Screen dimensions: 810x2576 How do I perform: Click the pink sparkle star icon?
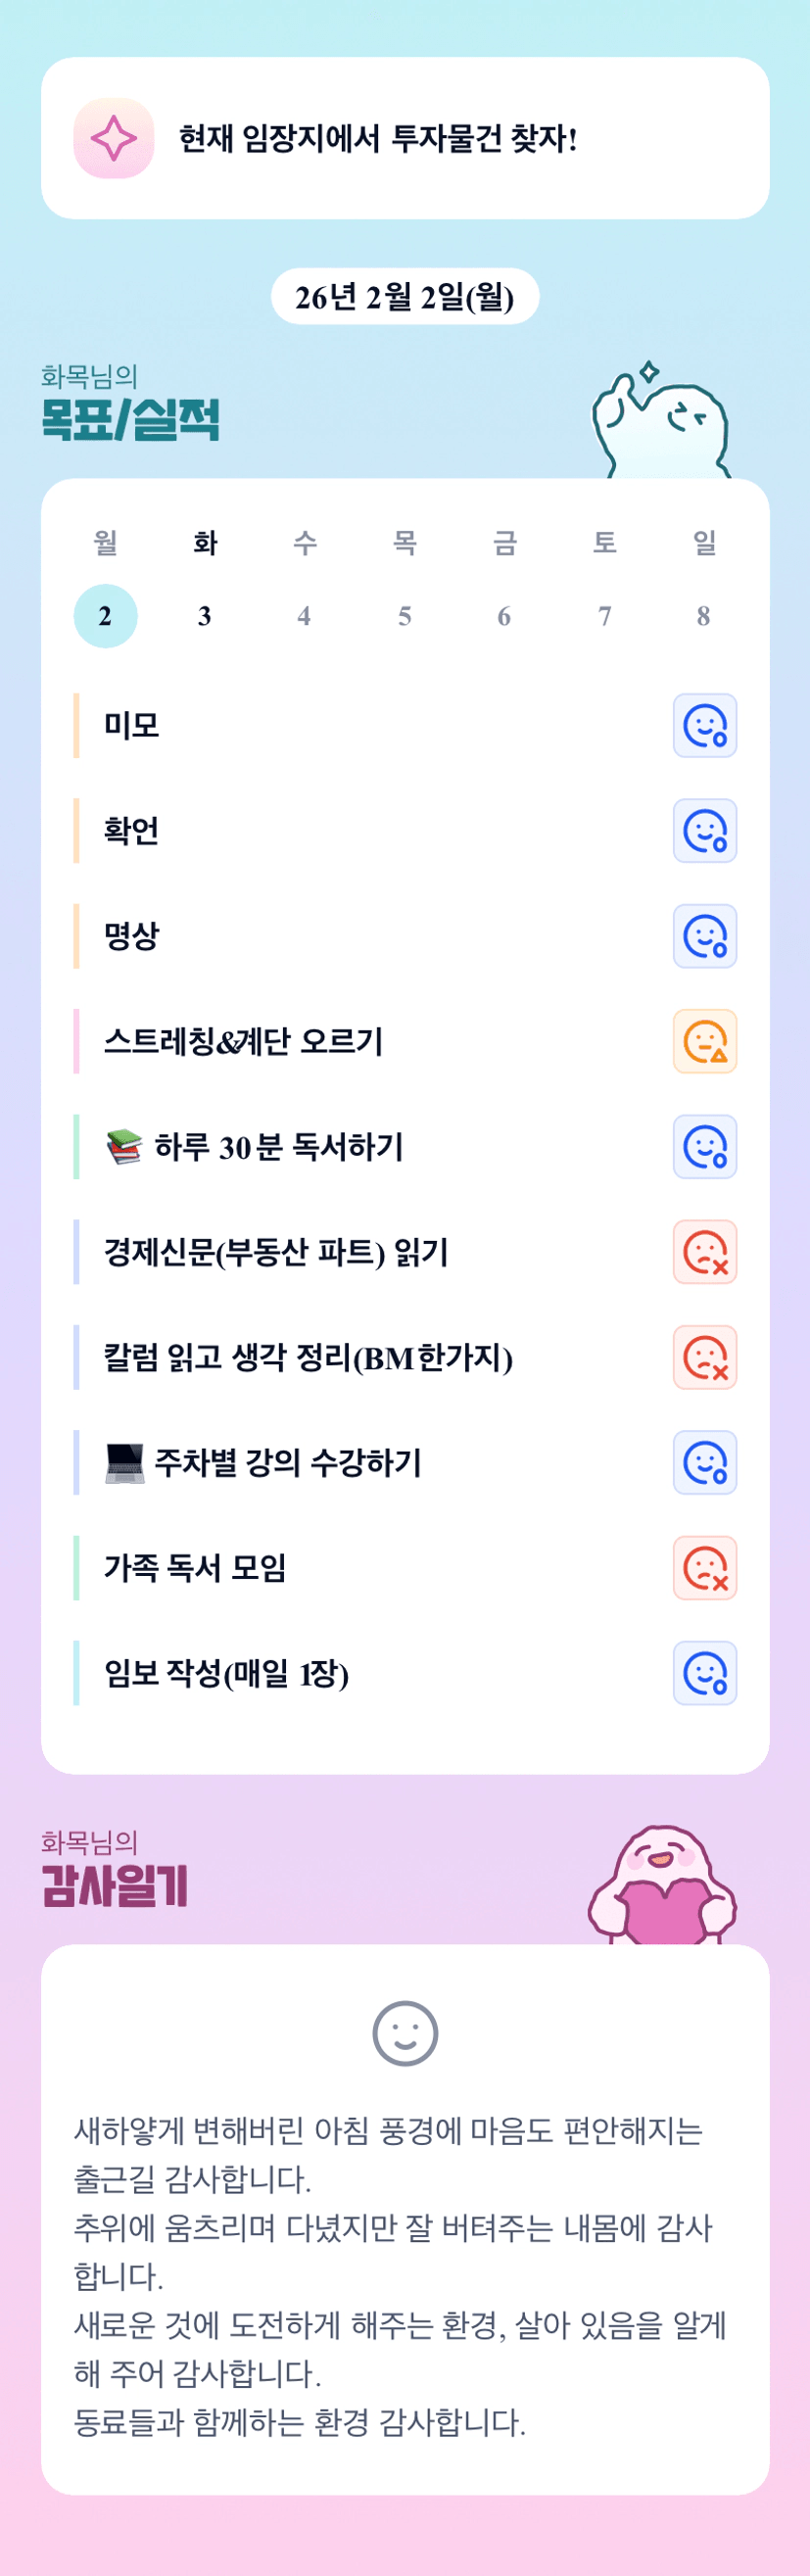point(114,138)
